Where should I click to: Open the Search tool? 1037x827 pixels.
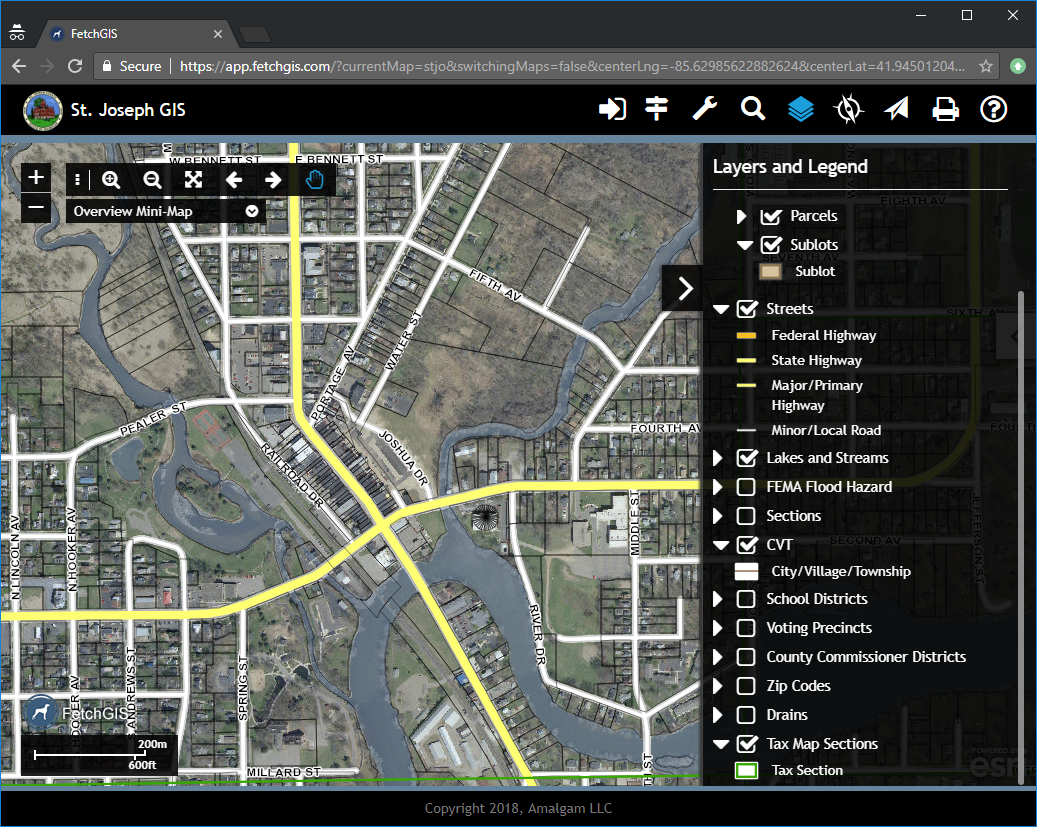pos(753,109)
